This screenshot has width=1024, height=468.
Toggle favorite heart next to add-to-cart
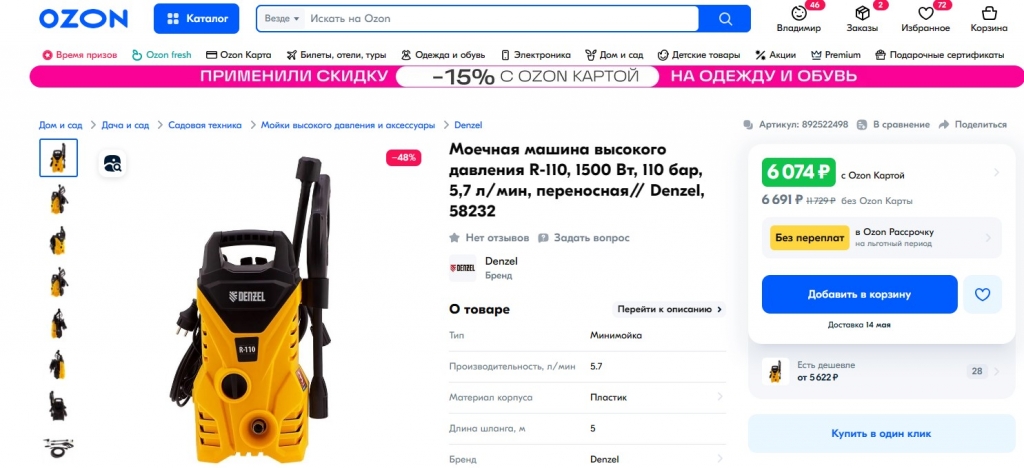pyautogui.click(x=982, y=294)
